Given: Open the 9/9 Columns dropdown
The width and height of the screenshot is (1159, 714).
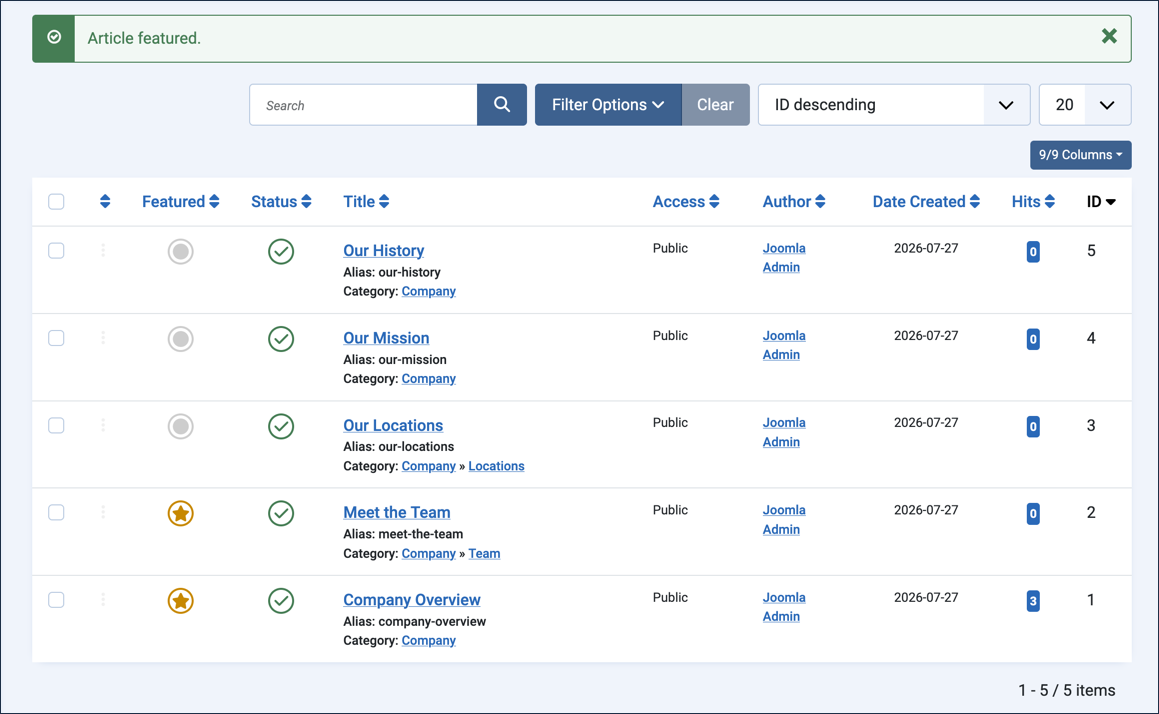Looking at the screenshot, I should tap(1081, 155).
